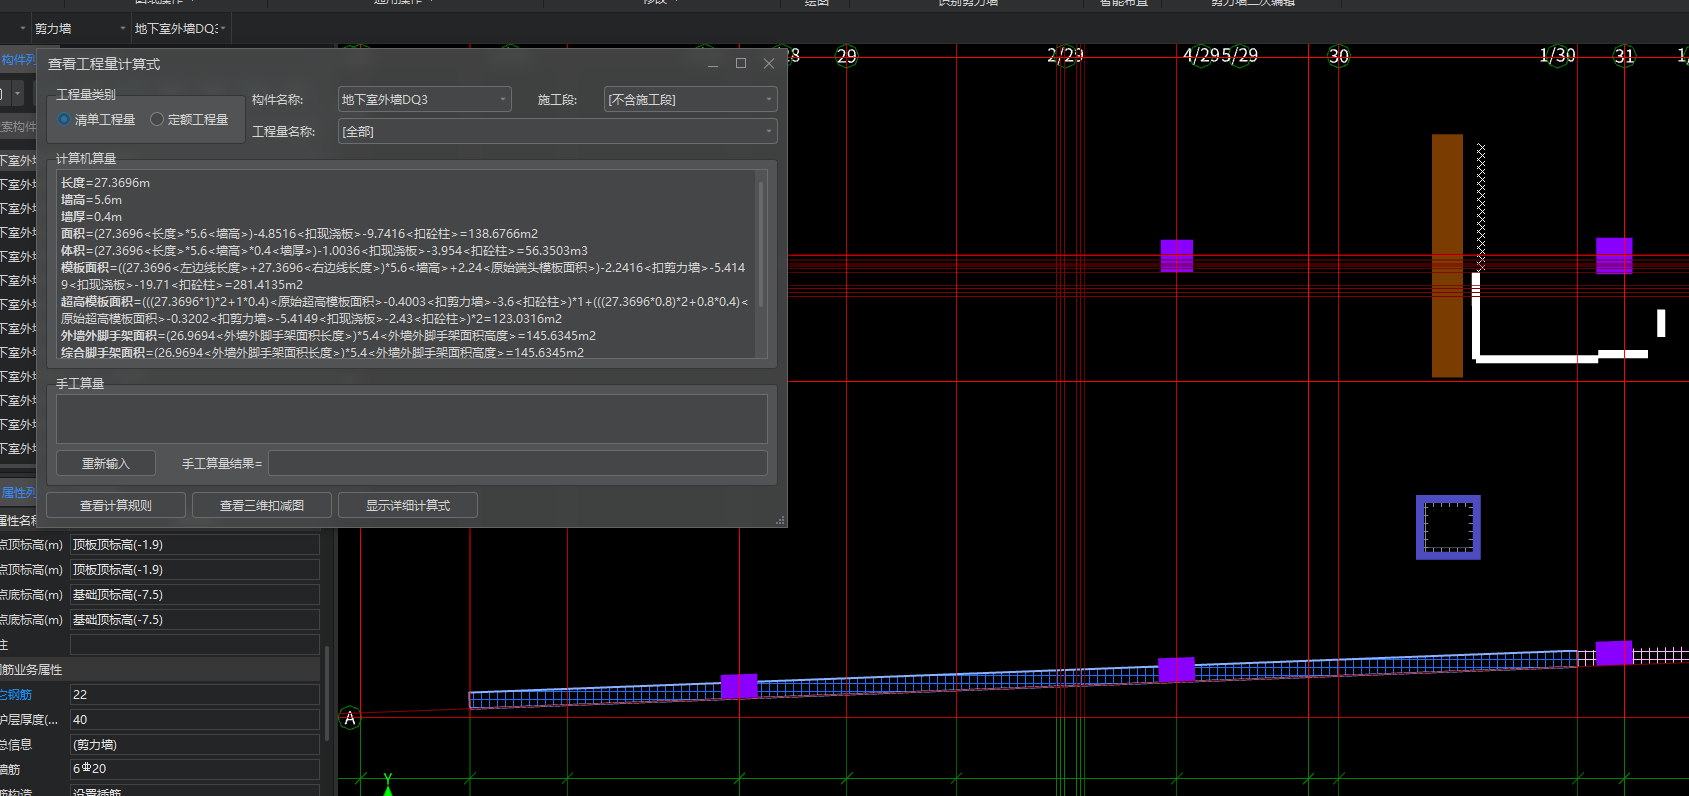Select the blue square column outline on canvas
Screen dimensions: 1689x796
1448,527
